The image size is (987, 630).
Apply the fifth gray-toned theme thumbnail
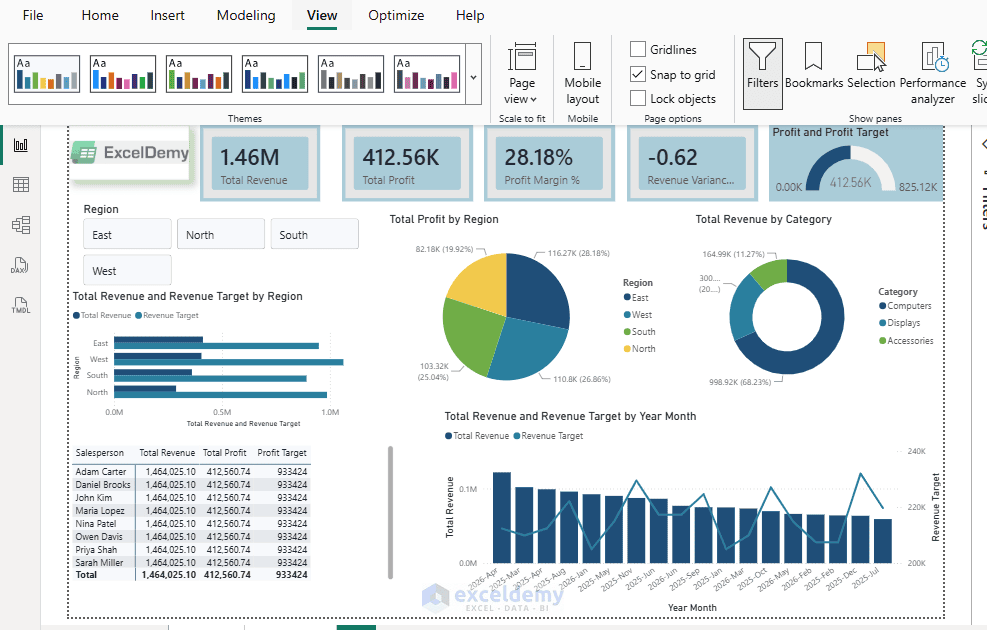click(351, 74)
